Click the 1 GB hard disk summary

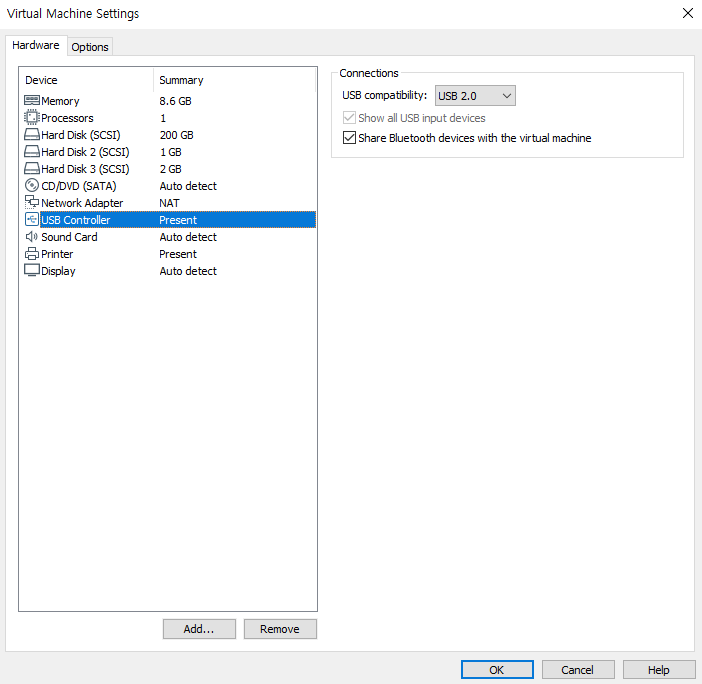tap(171, 152)
